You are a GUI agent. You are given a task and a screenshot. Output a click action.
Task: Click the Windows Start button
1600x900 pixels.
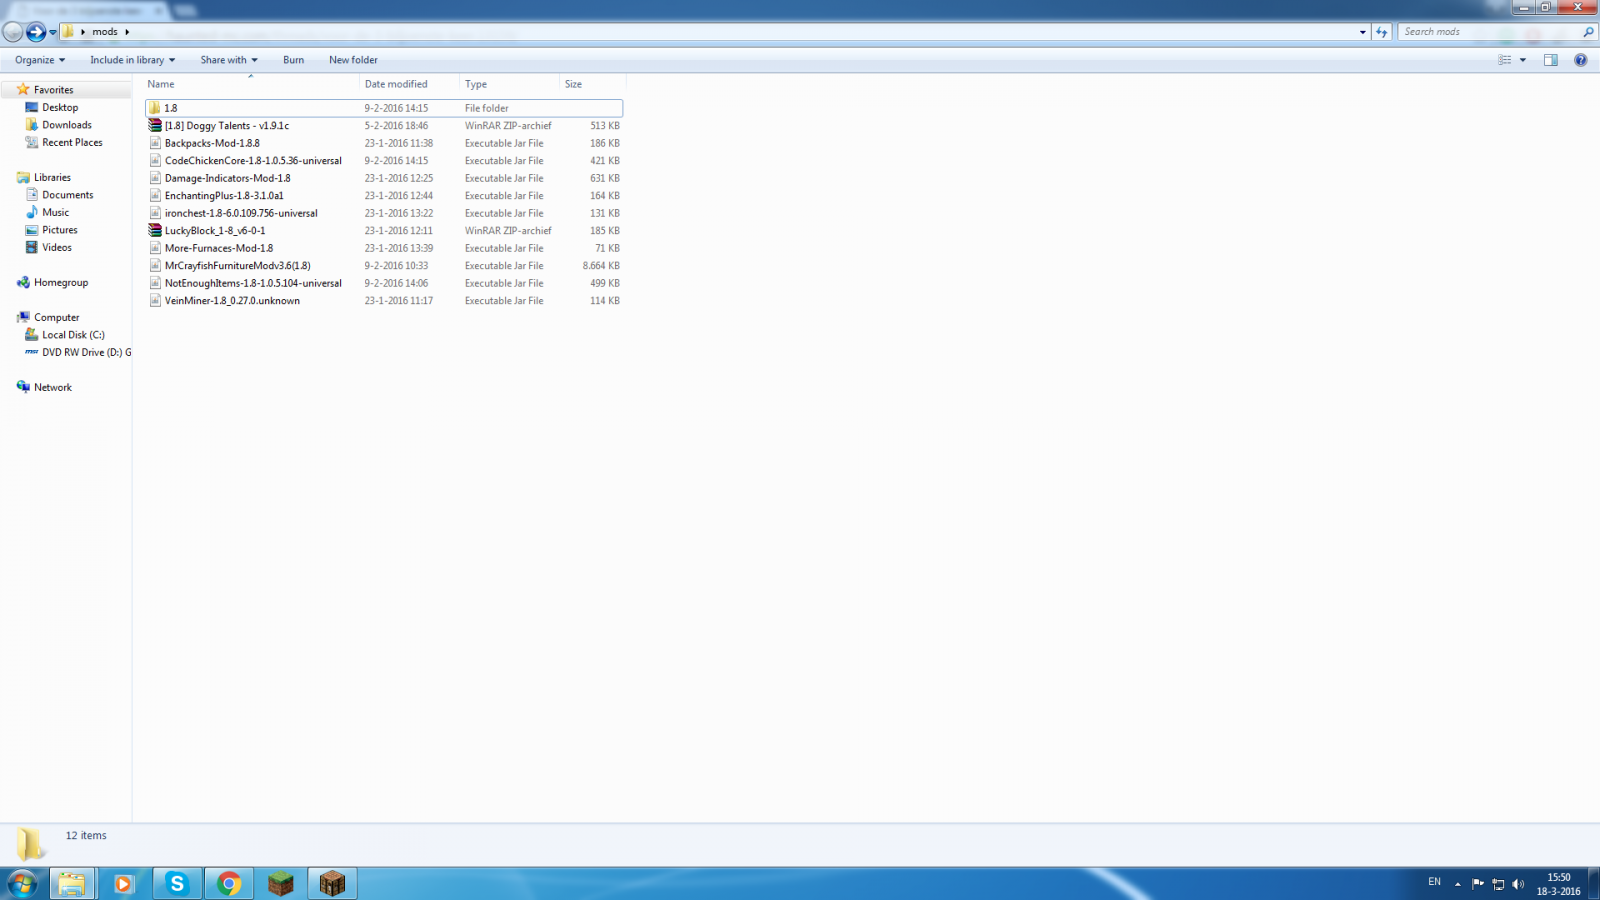22,884
